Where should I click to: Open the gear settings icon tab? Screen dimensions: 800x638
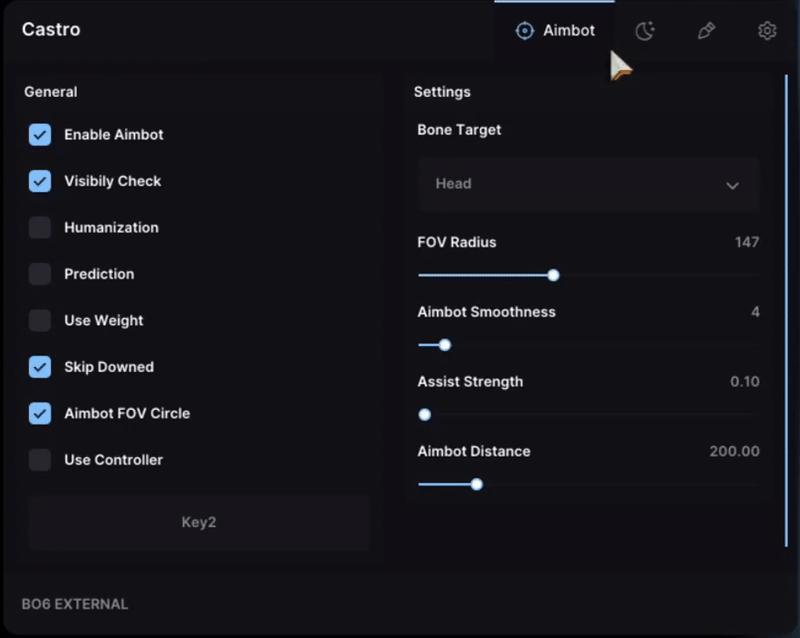click(x=767, y=31)
